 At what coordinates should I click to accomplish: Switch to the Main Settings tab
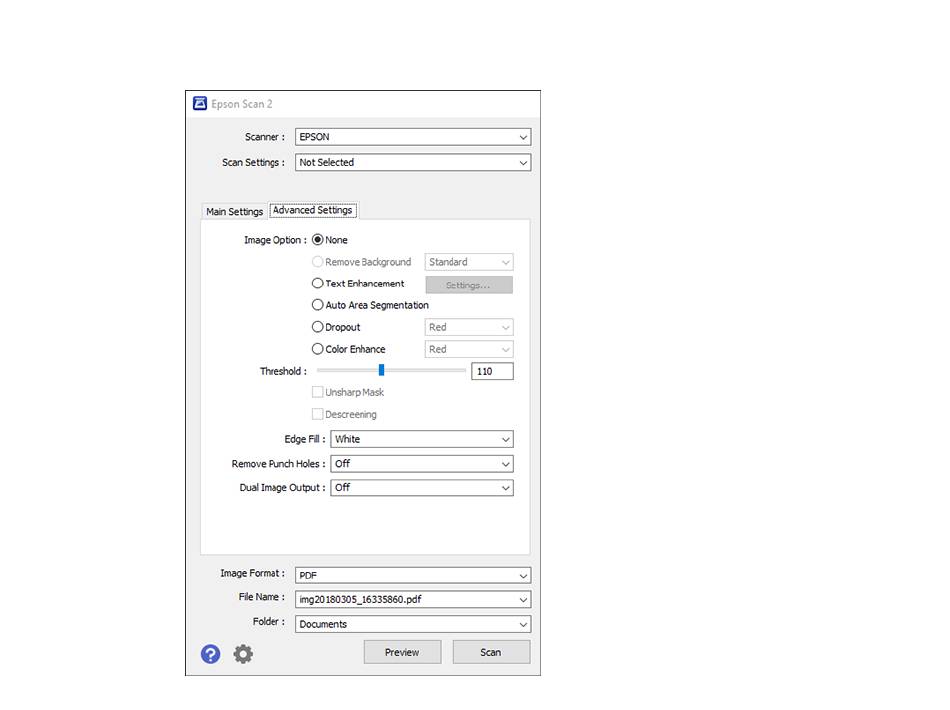(234, 211)
